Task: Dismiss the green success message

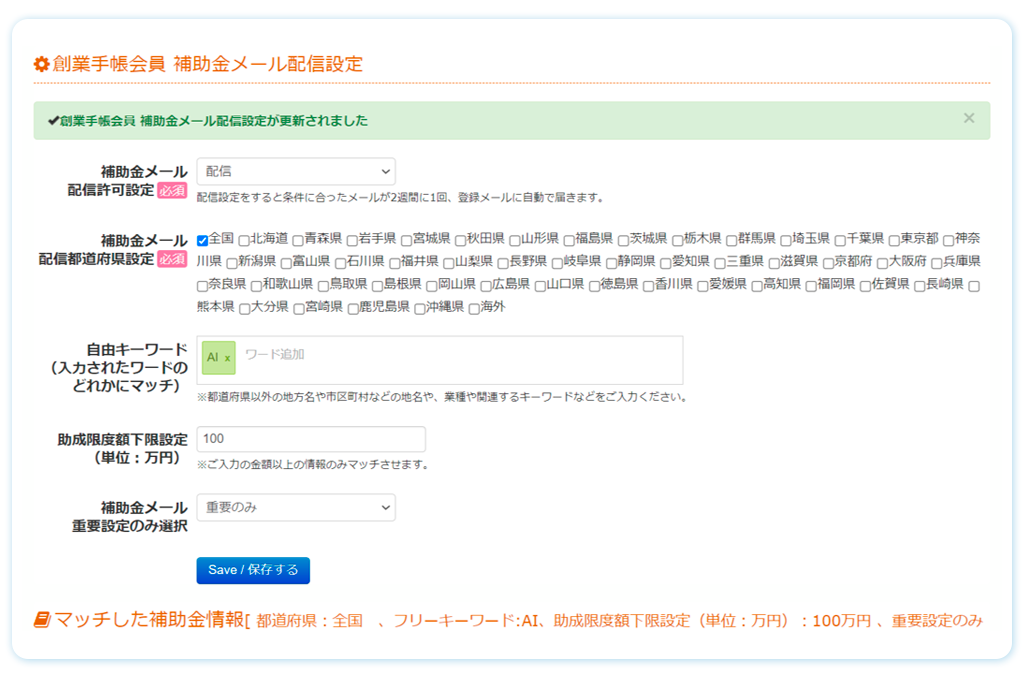Action: [968, 118]
